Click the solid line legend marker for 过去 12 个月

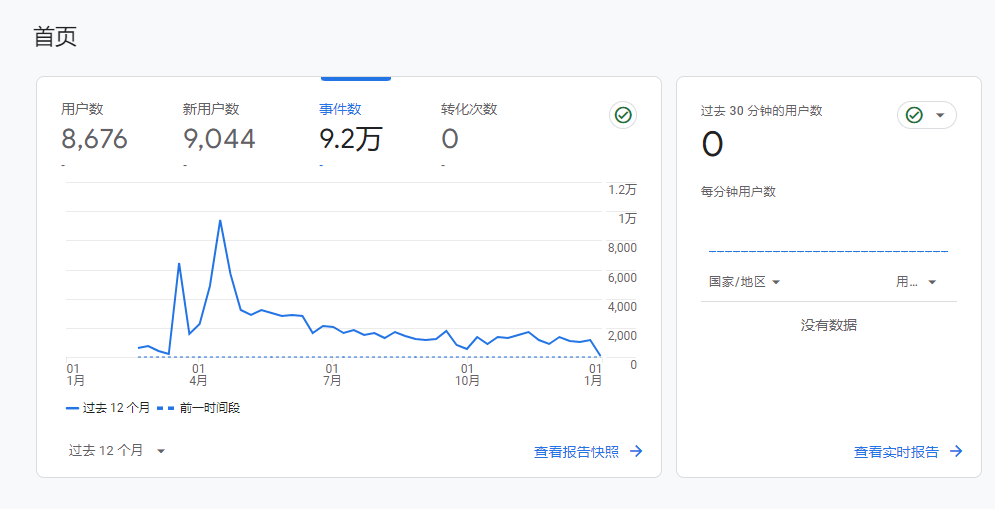coord(72,408)
